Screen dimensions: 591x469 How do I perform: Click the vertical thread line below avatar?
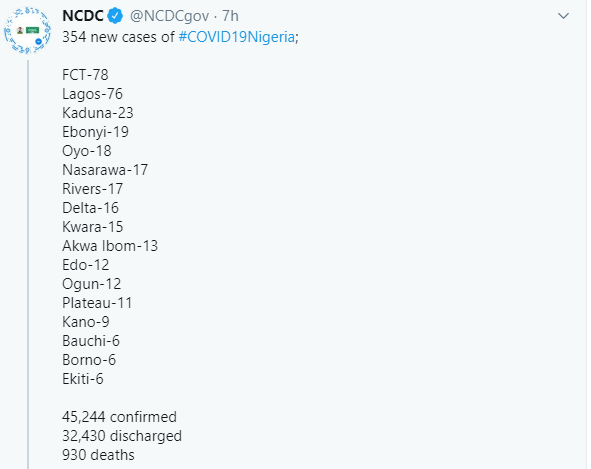click(28, 264)
